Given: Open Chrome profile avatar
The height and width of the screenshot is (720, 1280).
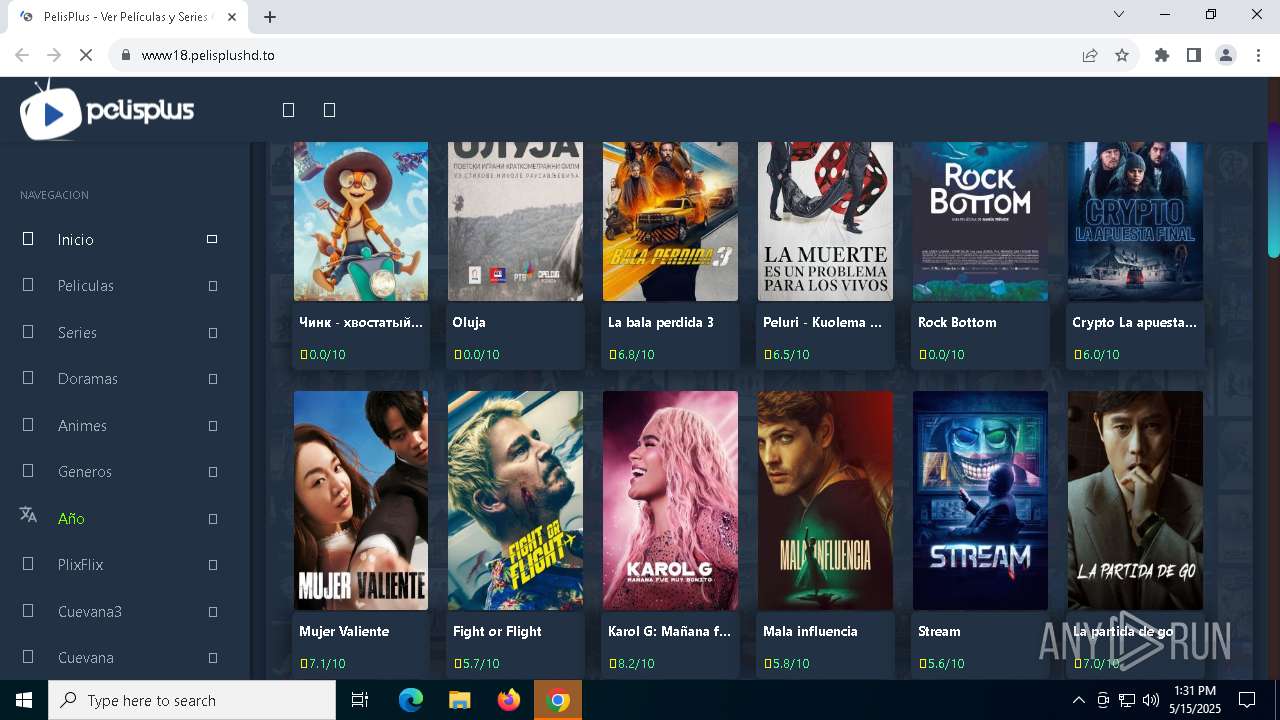Looking at the screenshot, I should pos(1226,55).
